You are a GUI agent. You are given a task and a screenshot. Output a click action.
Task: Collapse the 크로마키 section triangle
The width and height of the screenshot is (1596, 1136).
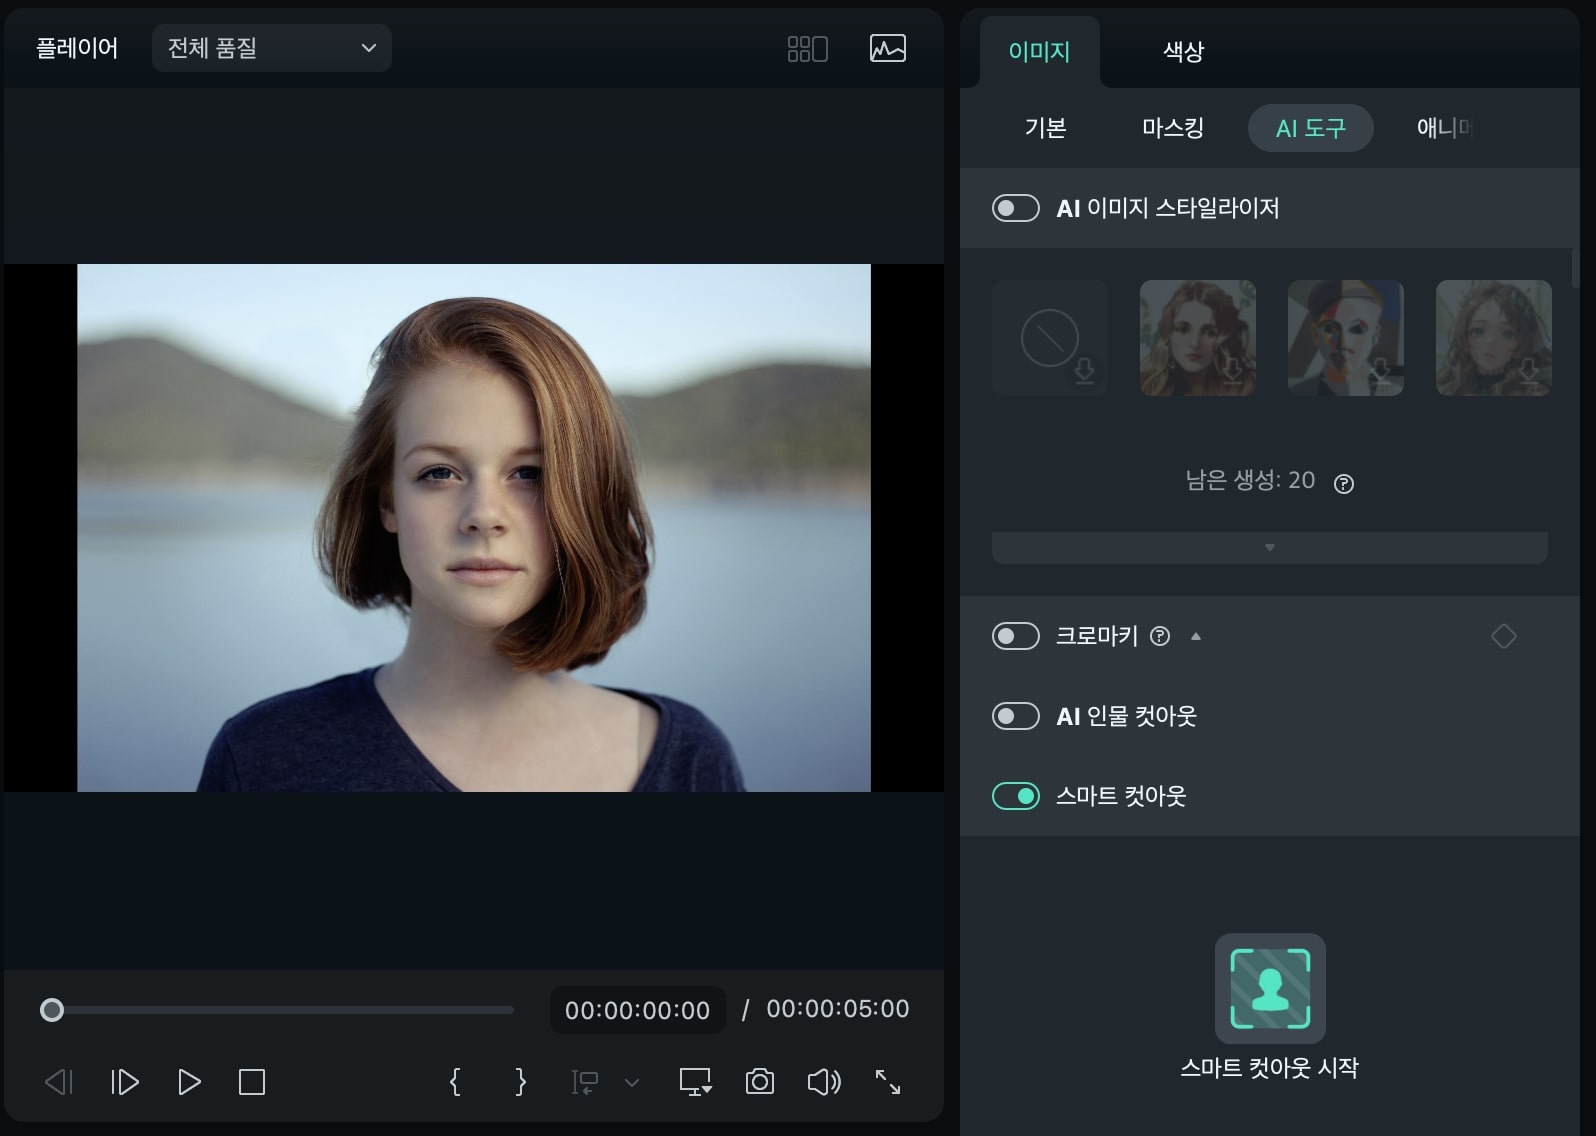(x=1196, y=636)
